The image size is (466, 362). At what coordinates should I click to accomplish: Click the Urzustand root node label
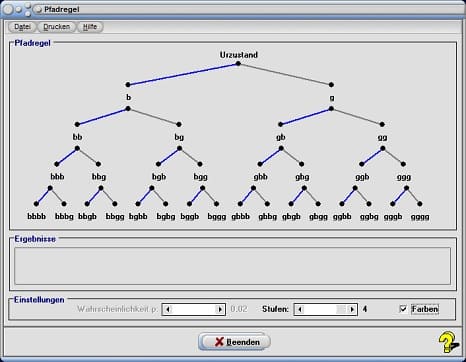tap(239, 55)
